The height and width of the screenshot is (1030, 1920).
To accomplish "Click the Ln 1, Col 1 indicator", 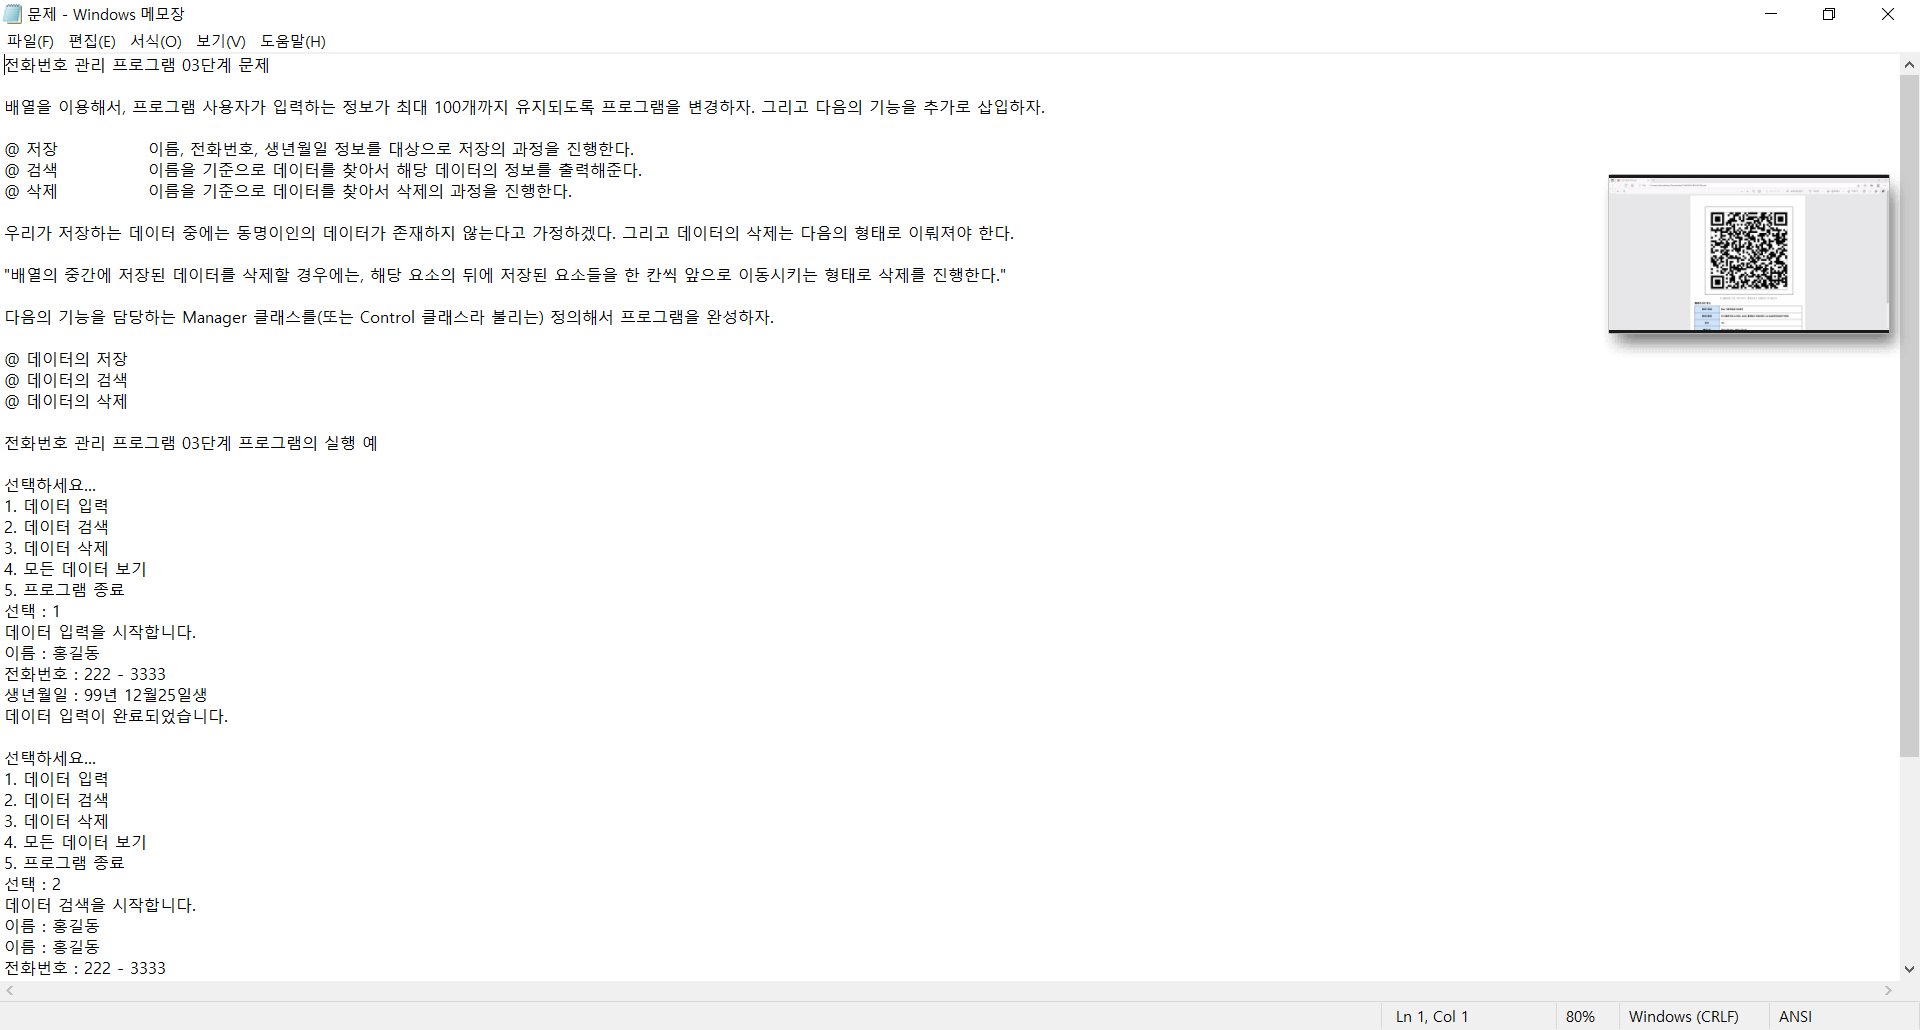I will 1432,1016.
